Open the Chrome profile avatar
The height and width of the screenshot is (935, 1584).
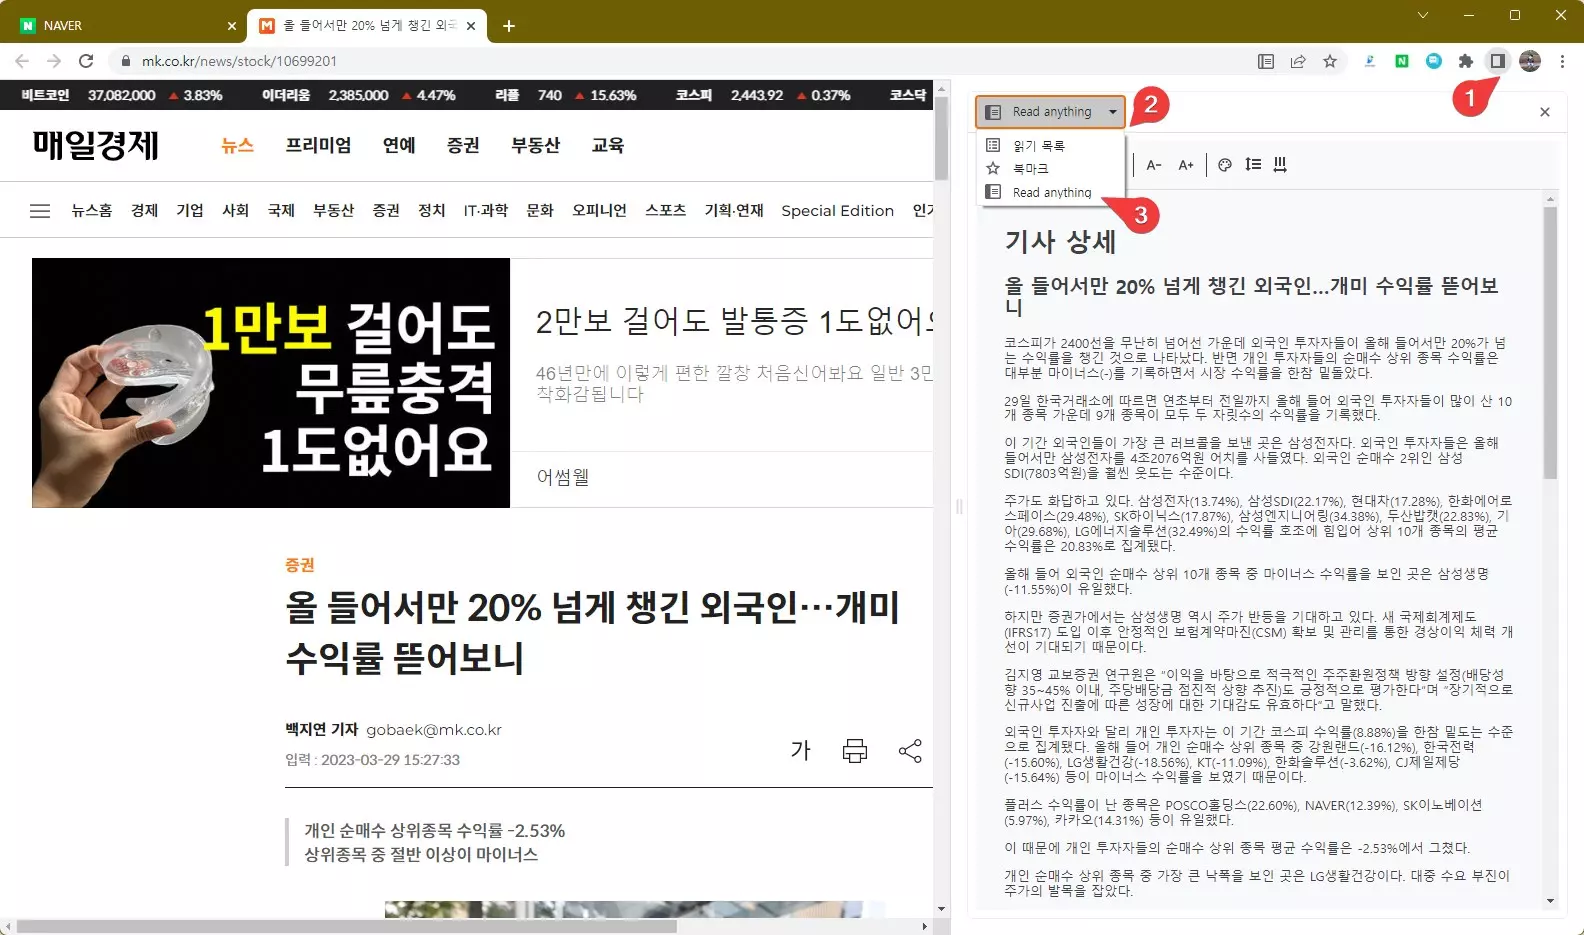point(1530,61)
